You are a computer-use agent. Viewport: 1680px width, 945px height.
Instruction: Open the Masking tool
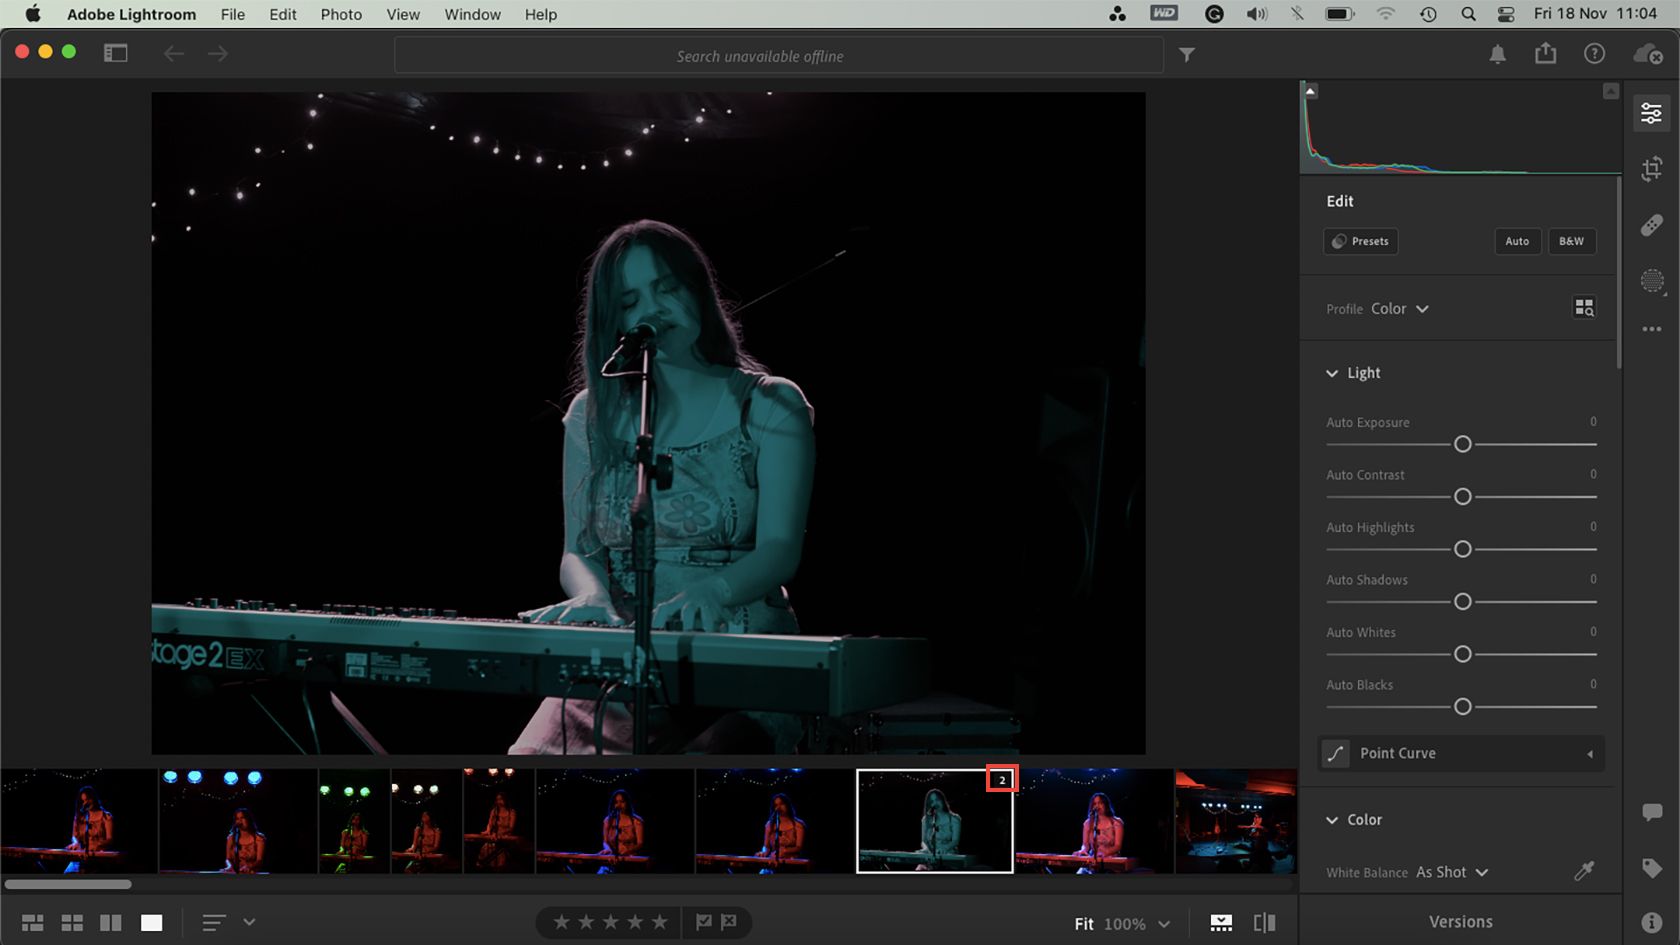click(1651, 281)
